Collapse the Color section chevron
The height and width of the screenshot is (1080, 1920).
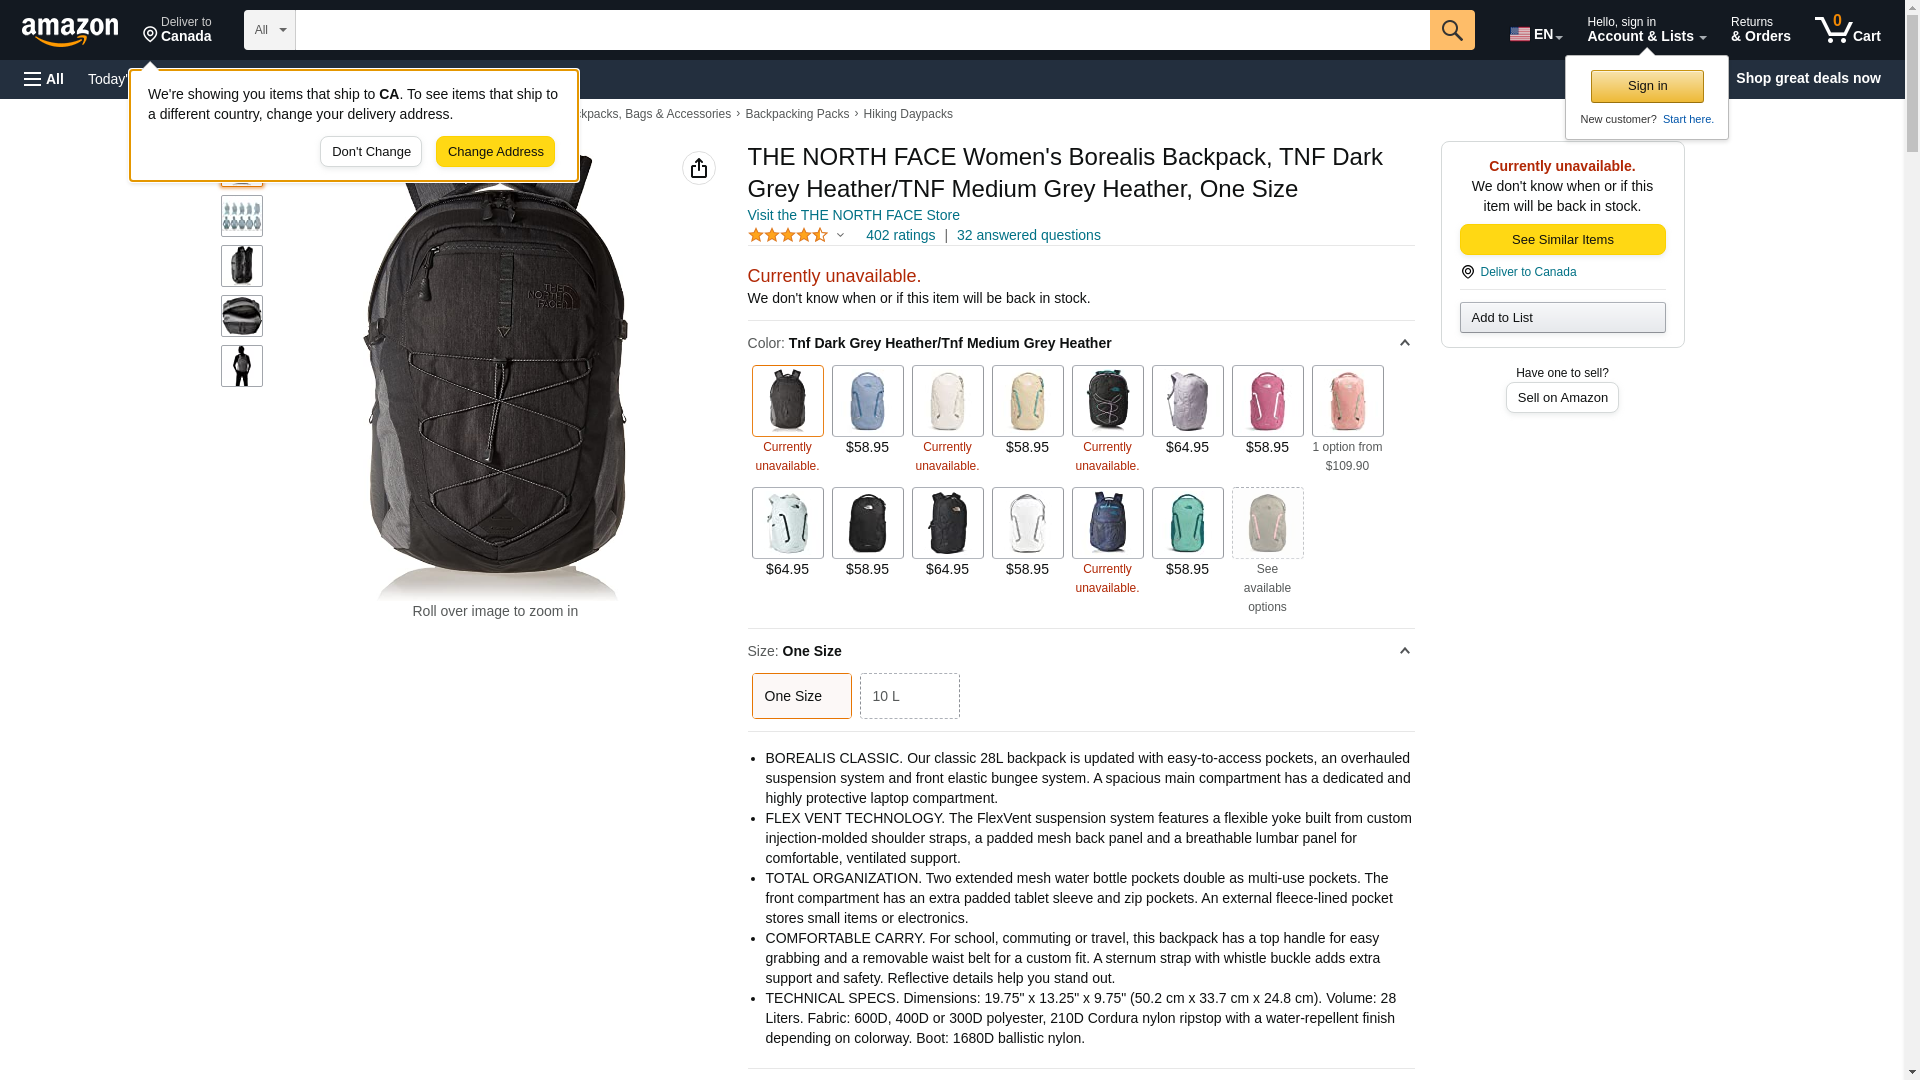1404,343
